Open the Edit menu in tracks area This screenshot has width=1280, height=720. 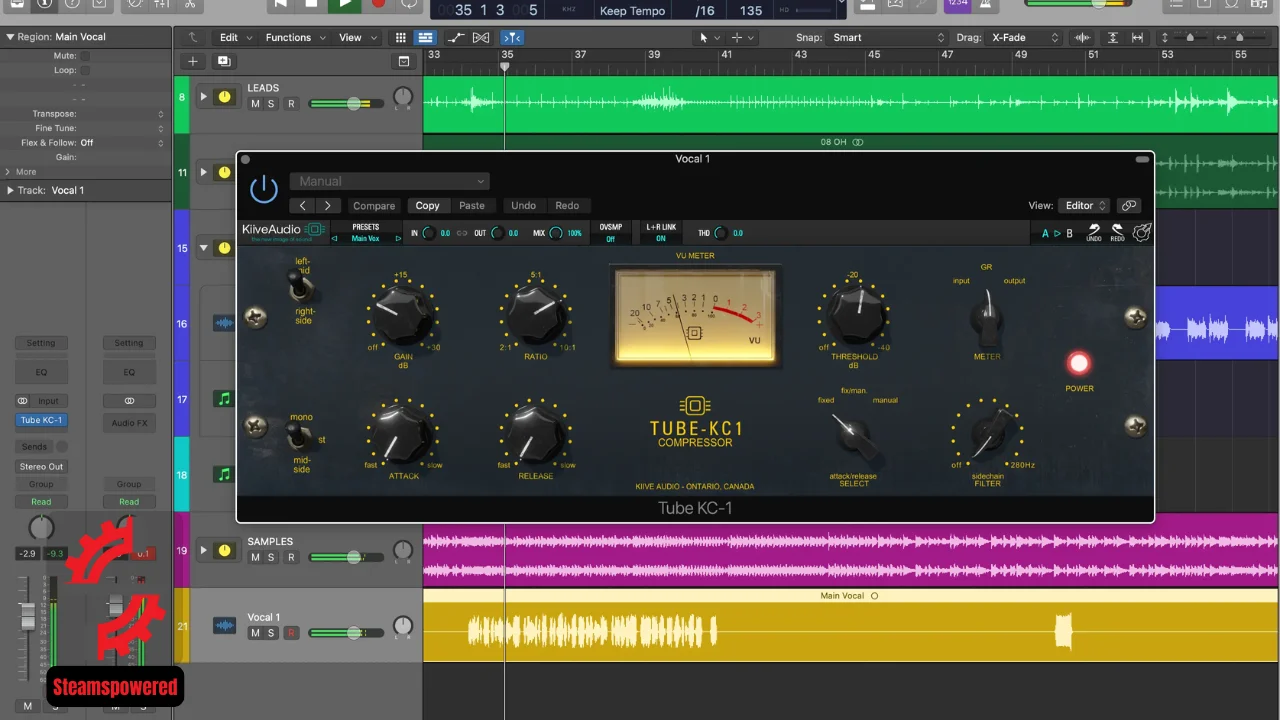[235, 38]
